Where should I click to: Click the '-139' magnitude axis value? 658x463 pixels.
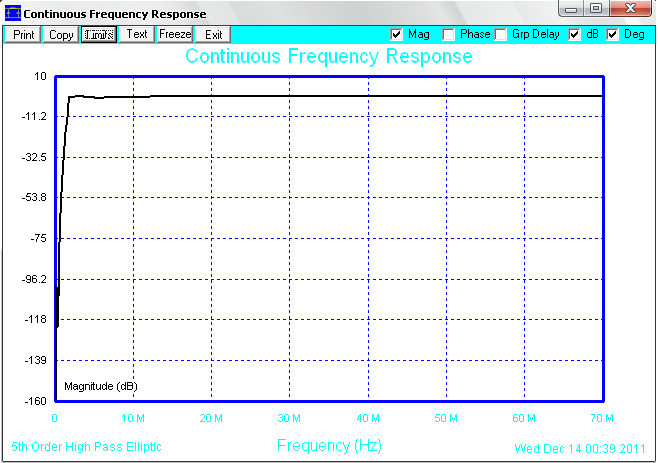36,360
